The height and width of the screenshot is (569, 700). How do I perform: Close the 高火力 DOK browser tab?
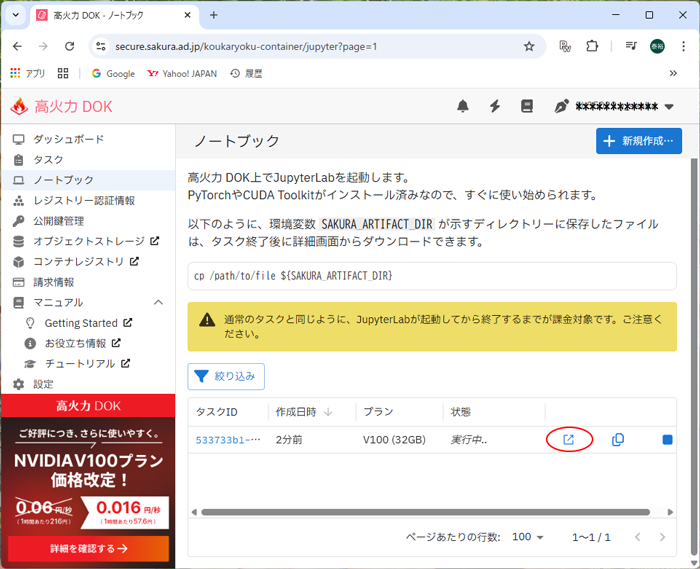188,15
